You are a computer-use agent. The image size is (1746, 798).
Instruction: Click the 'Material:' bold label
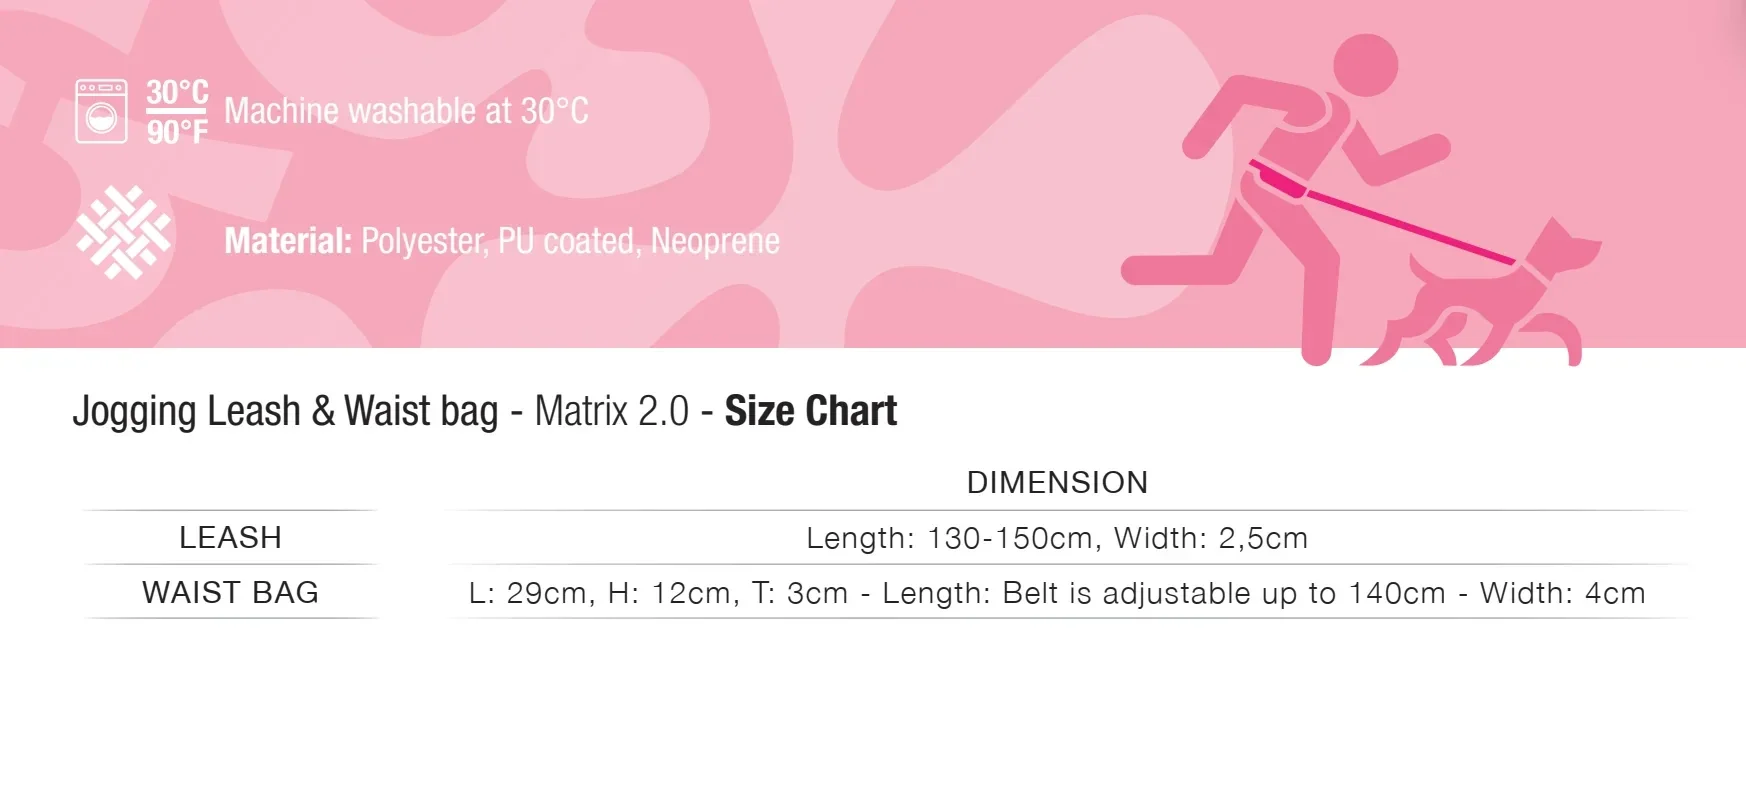coord(288,241)
